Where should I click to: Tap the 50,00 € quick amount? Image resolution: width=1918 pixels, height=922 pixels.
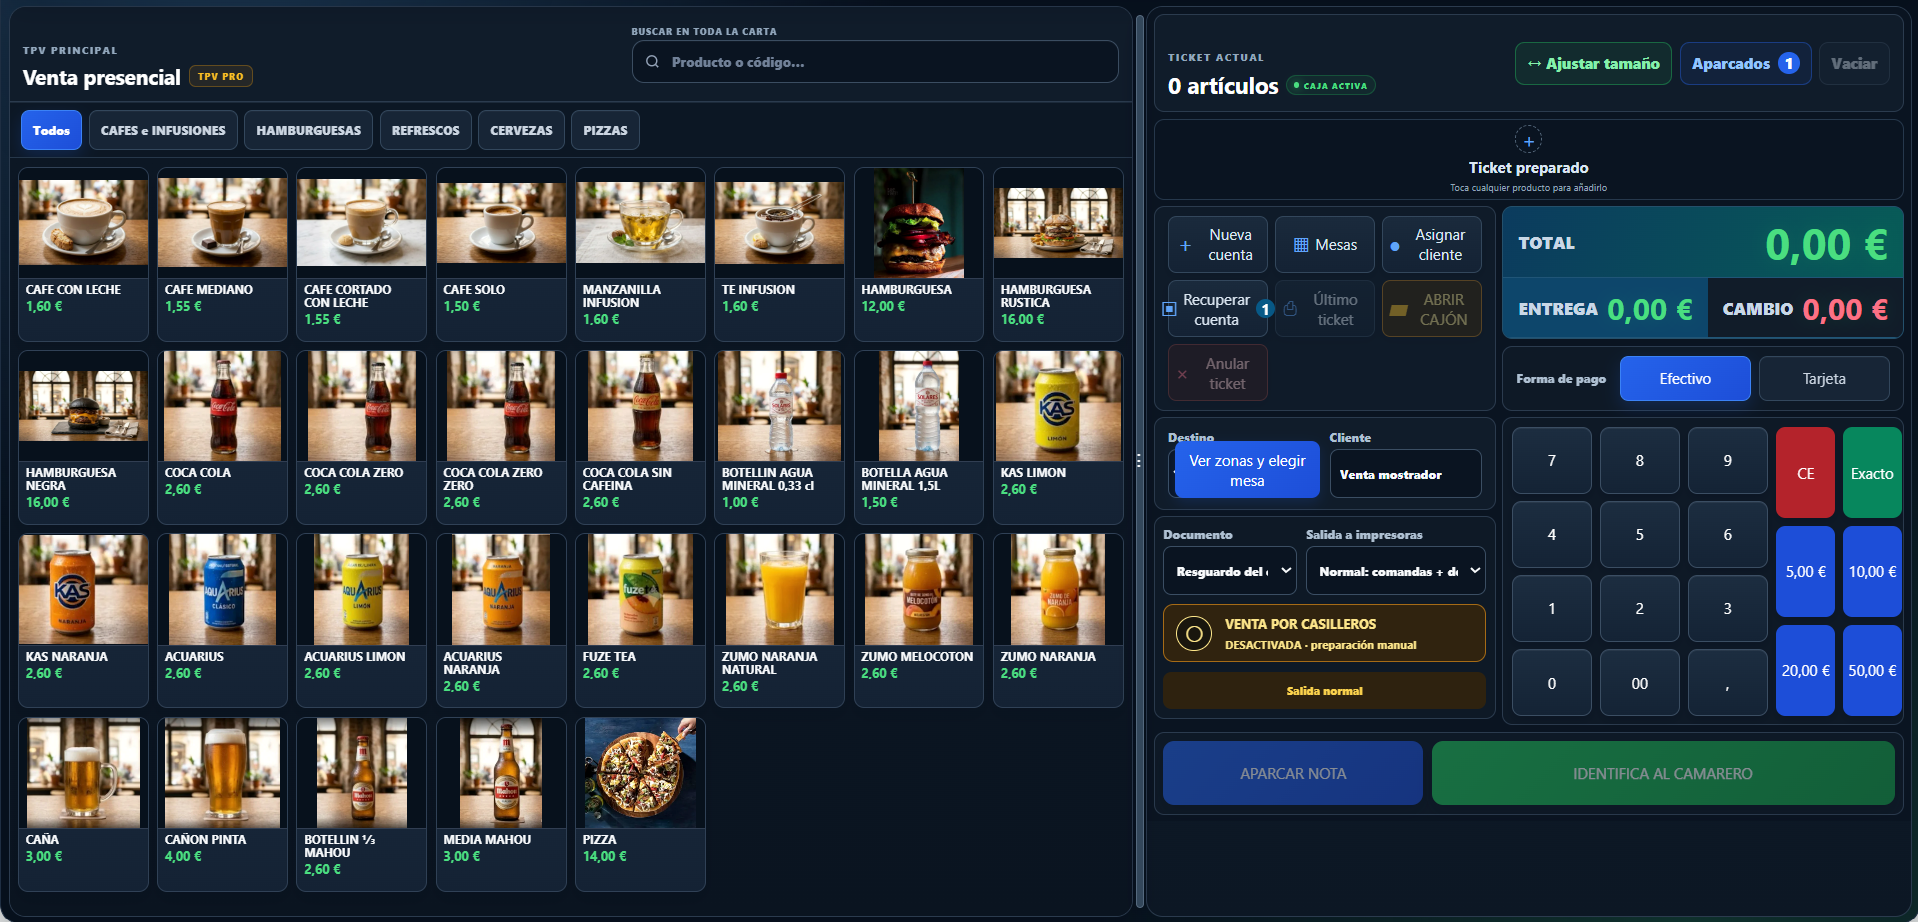click(x=1872, y=670)
